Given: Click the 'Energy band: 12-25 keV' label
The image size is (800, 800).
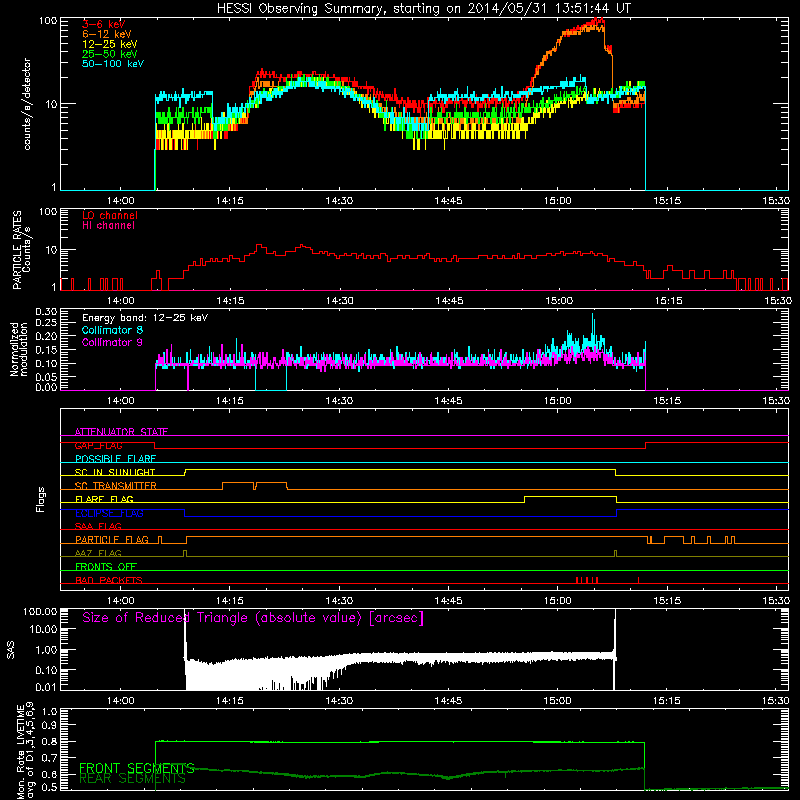Looking at the screenshot, I should 145,318.
